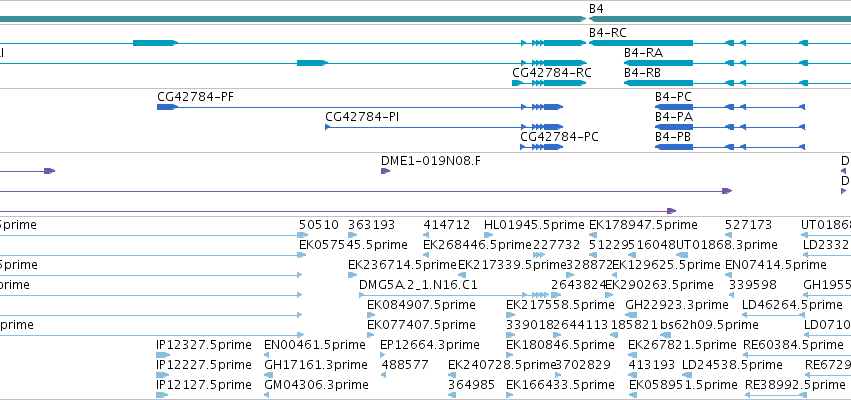Screen dimensions: 851x400
Task: Click the CG42784-PI protein label
Action: pos(363,117)
